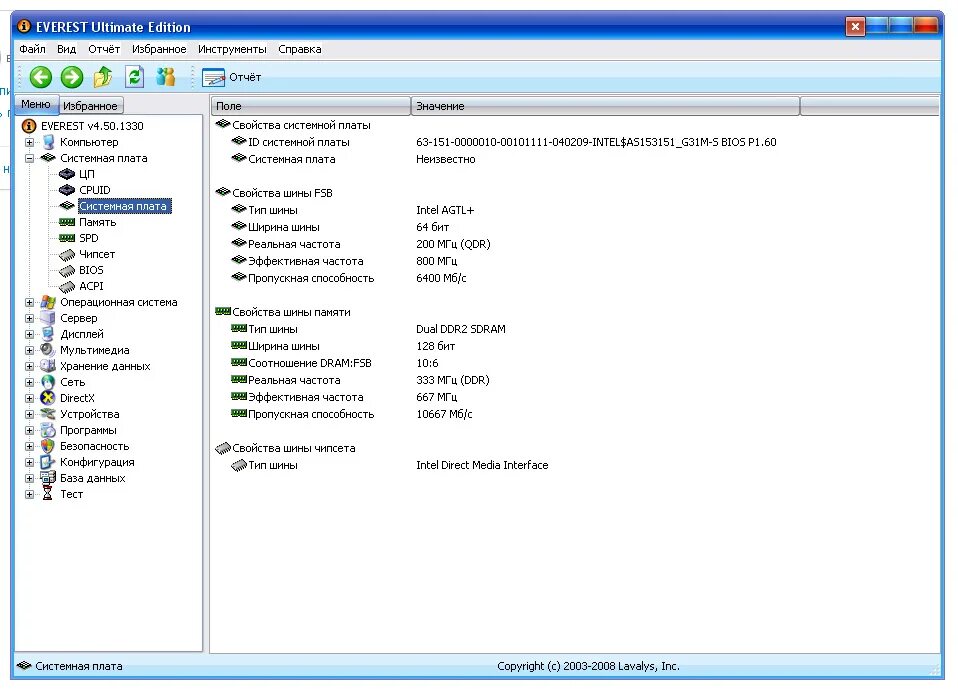Click the Intel Direct Media Interface value

[482, 465]
